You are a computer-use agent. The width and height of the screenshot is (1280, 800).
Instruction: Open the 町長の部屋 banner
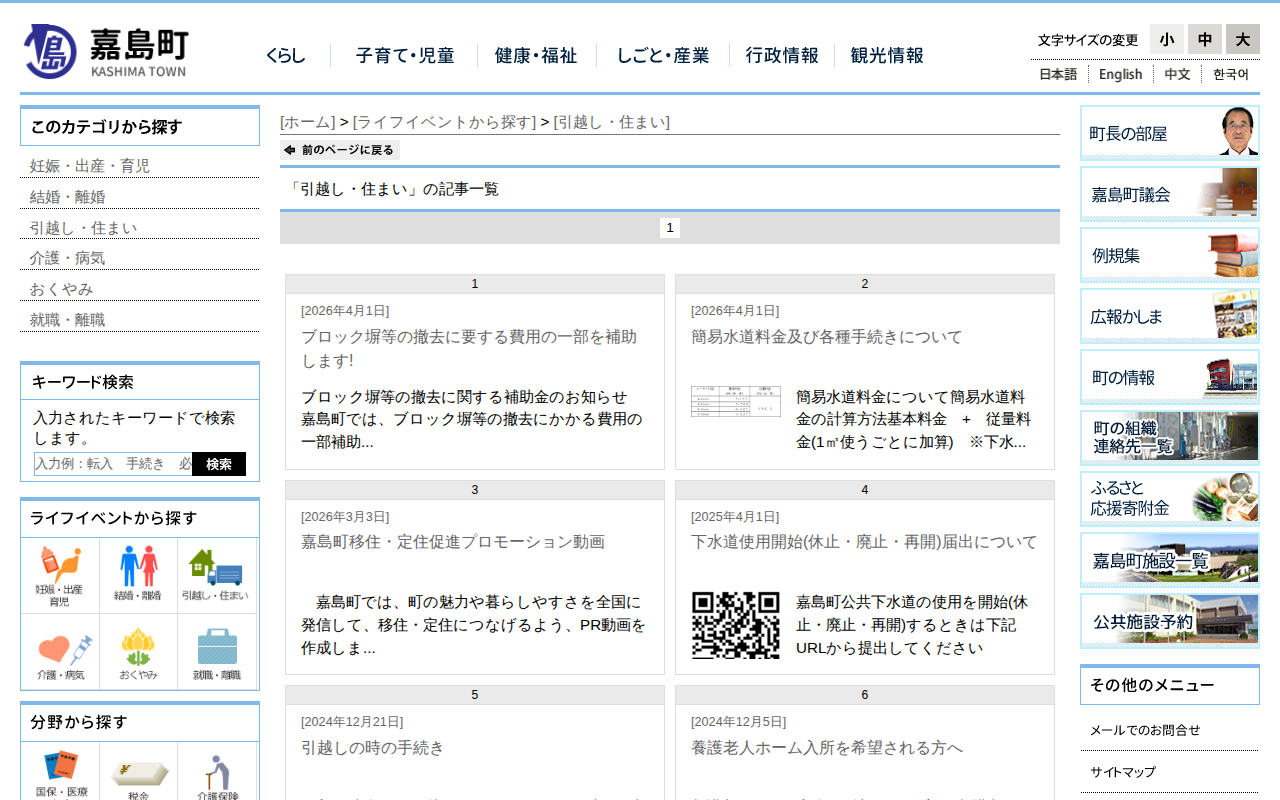1169,133
